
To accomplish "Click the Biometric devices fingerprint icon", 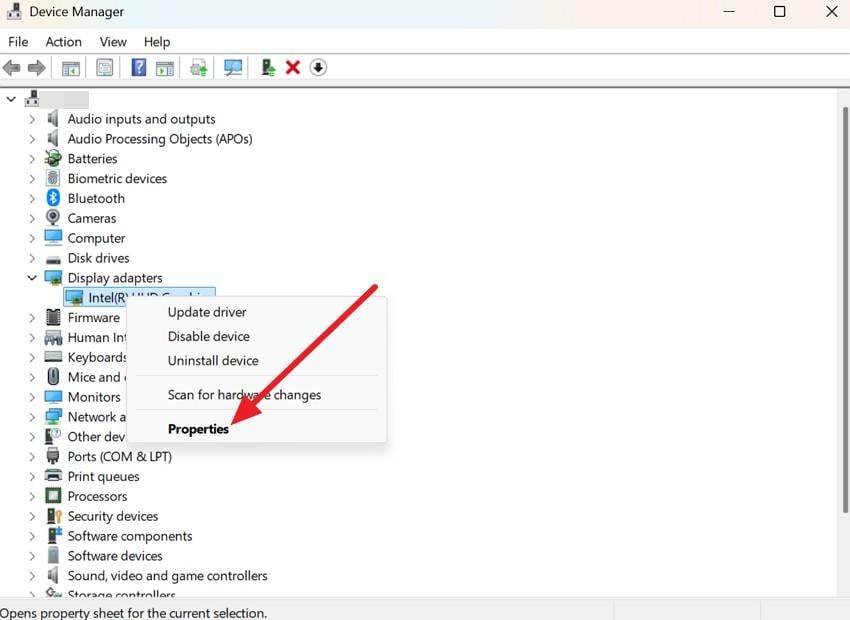I will tap(53, 178).
